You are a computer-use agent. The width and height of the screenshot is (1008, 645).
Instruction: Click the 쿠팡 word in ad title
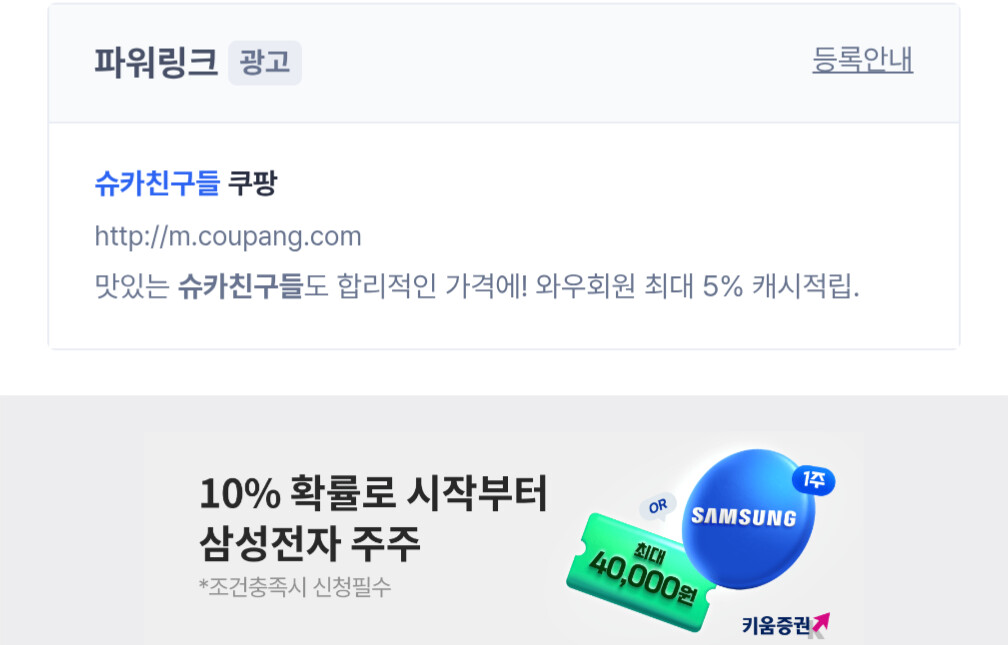tap(253, 183)
